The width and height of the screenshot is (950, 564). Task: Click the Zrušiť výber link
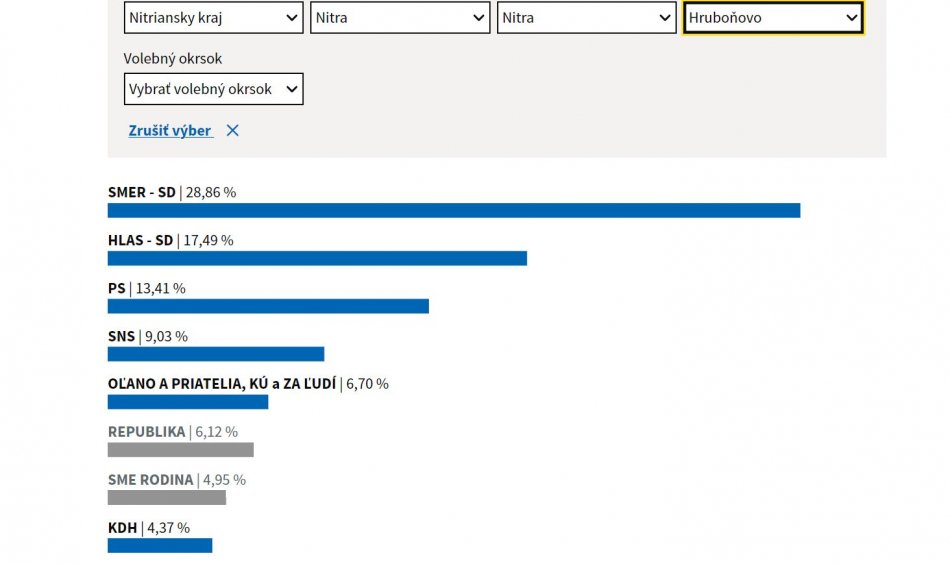(x=170, y=130)
